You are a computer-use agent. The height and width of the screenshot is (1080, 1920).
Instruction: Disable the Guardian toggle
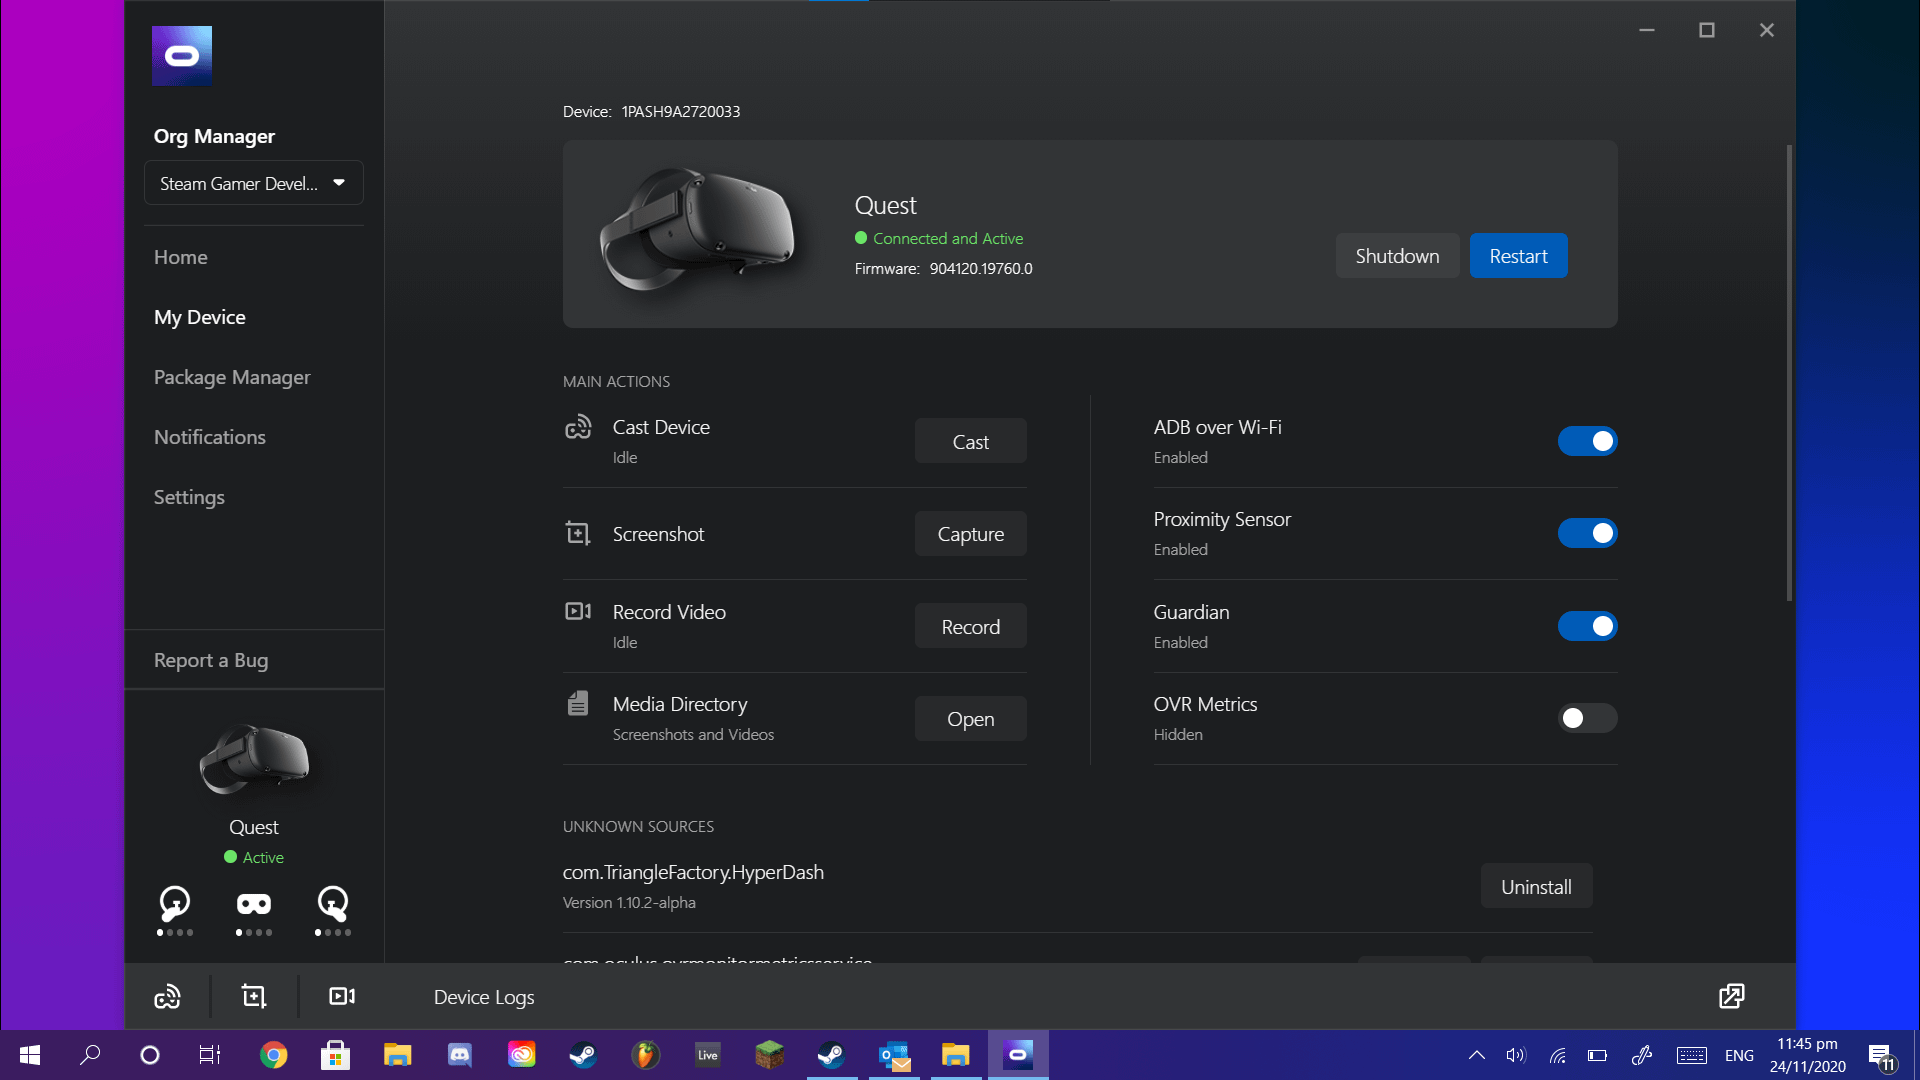(x=1587, y=626)
